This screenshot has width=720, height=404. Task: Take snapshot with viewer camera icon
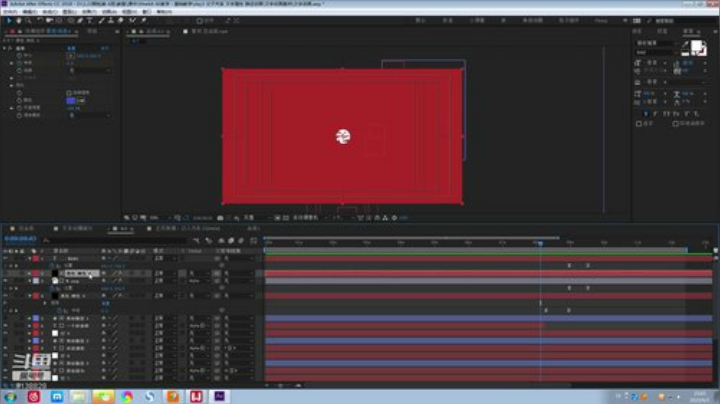[220, 218]
